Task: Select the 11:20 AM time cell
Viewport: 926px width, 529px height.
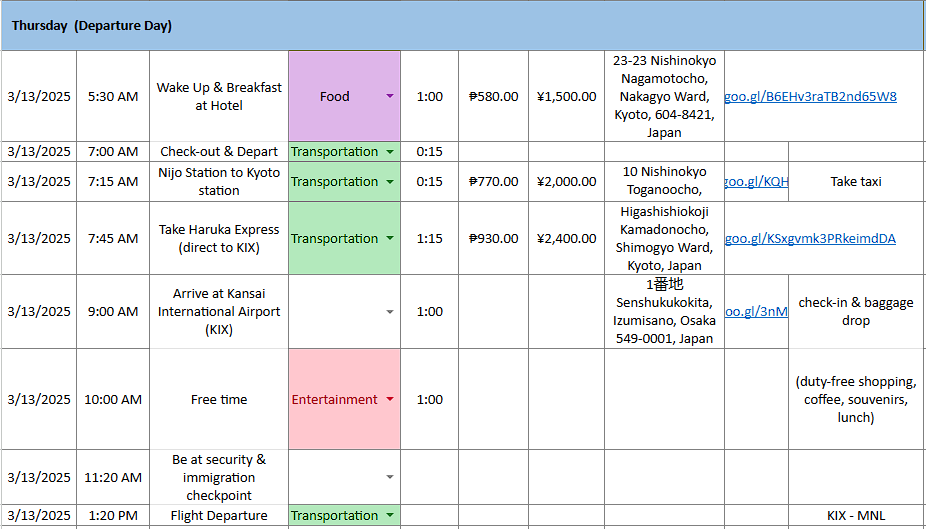Action: [x=113, y=477]
